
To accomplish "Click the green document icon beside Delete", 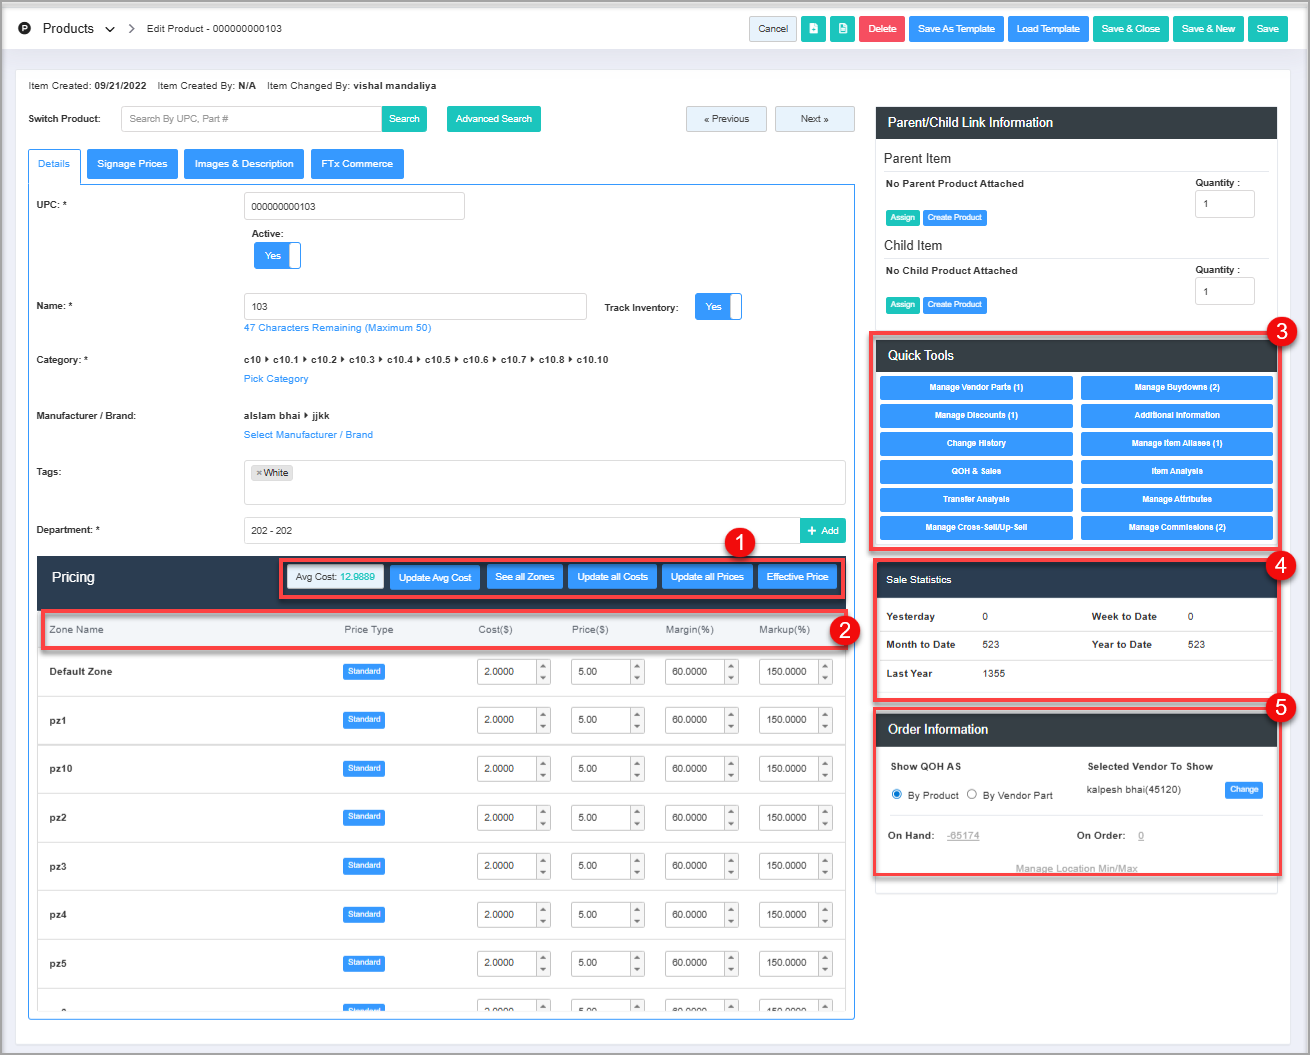I will [x=843, y=29].
